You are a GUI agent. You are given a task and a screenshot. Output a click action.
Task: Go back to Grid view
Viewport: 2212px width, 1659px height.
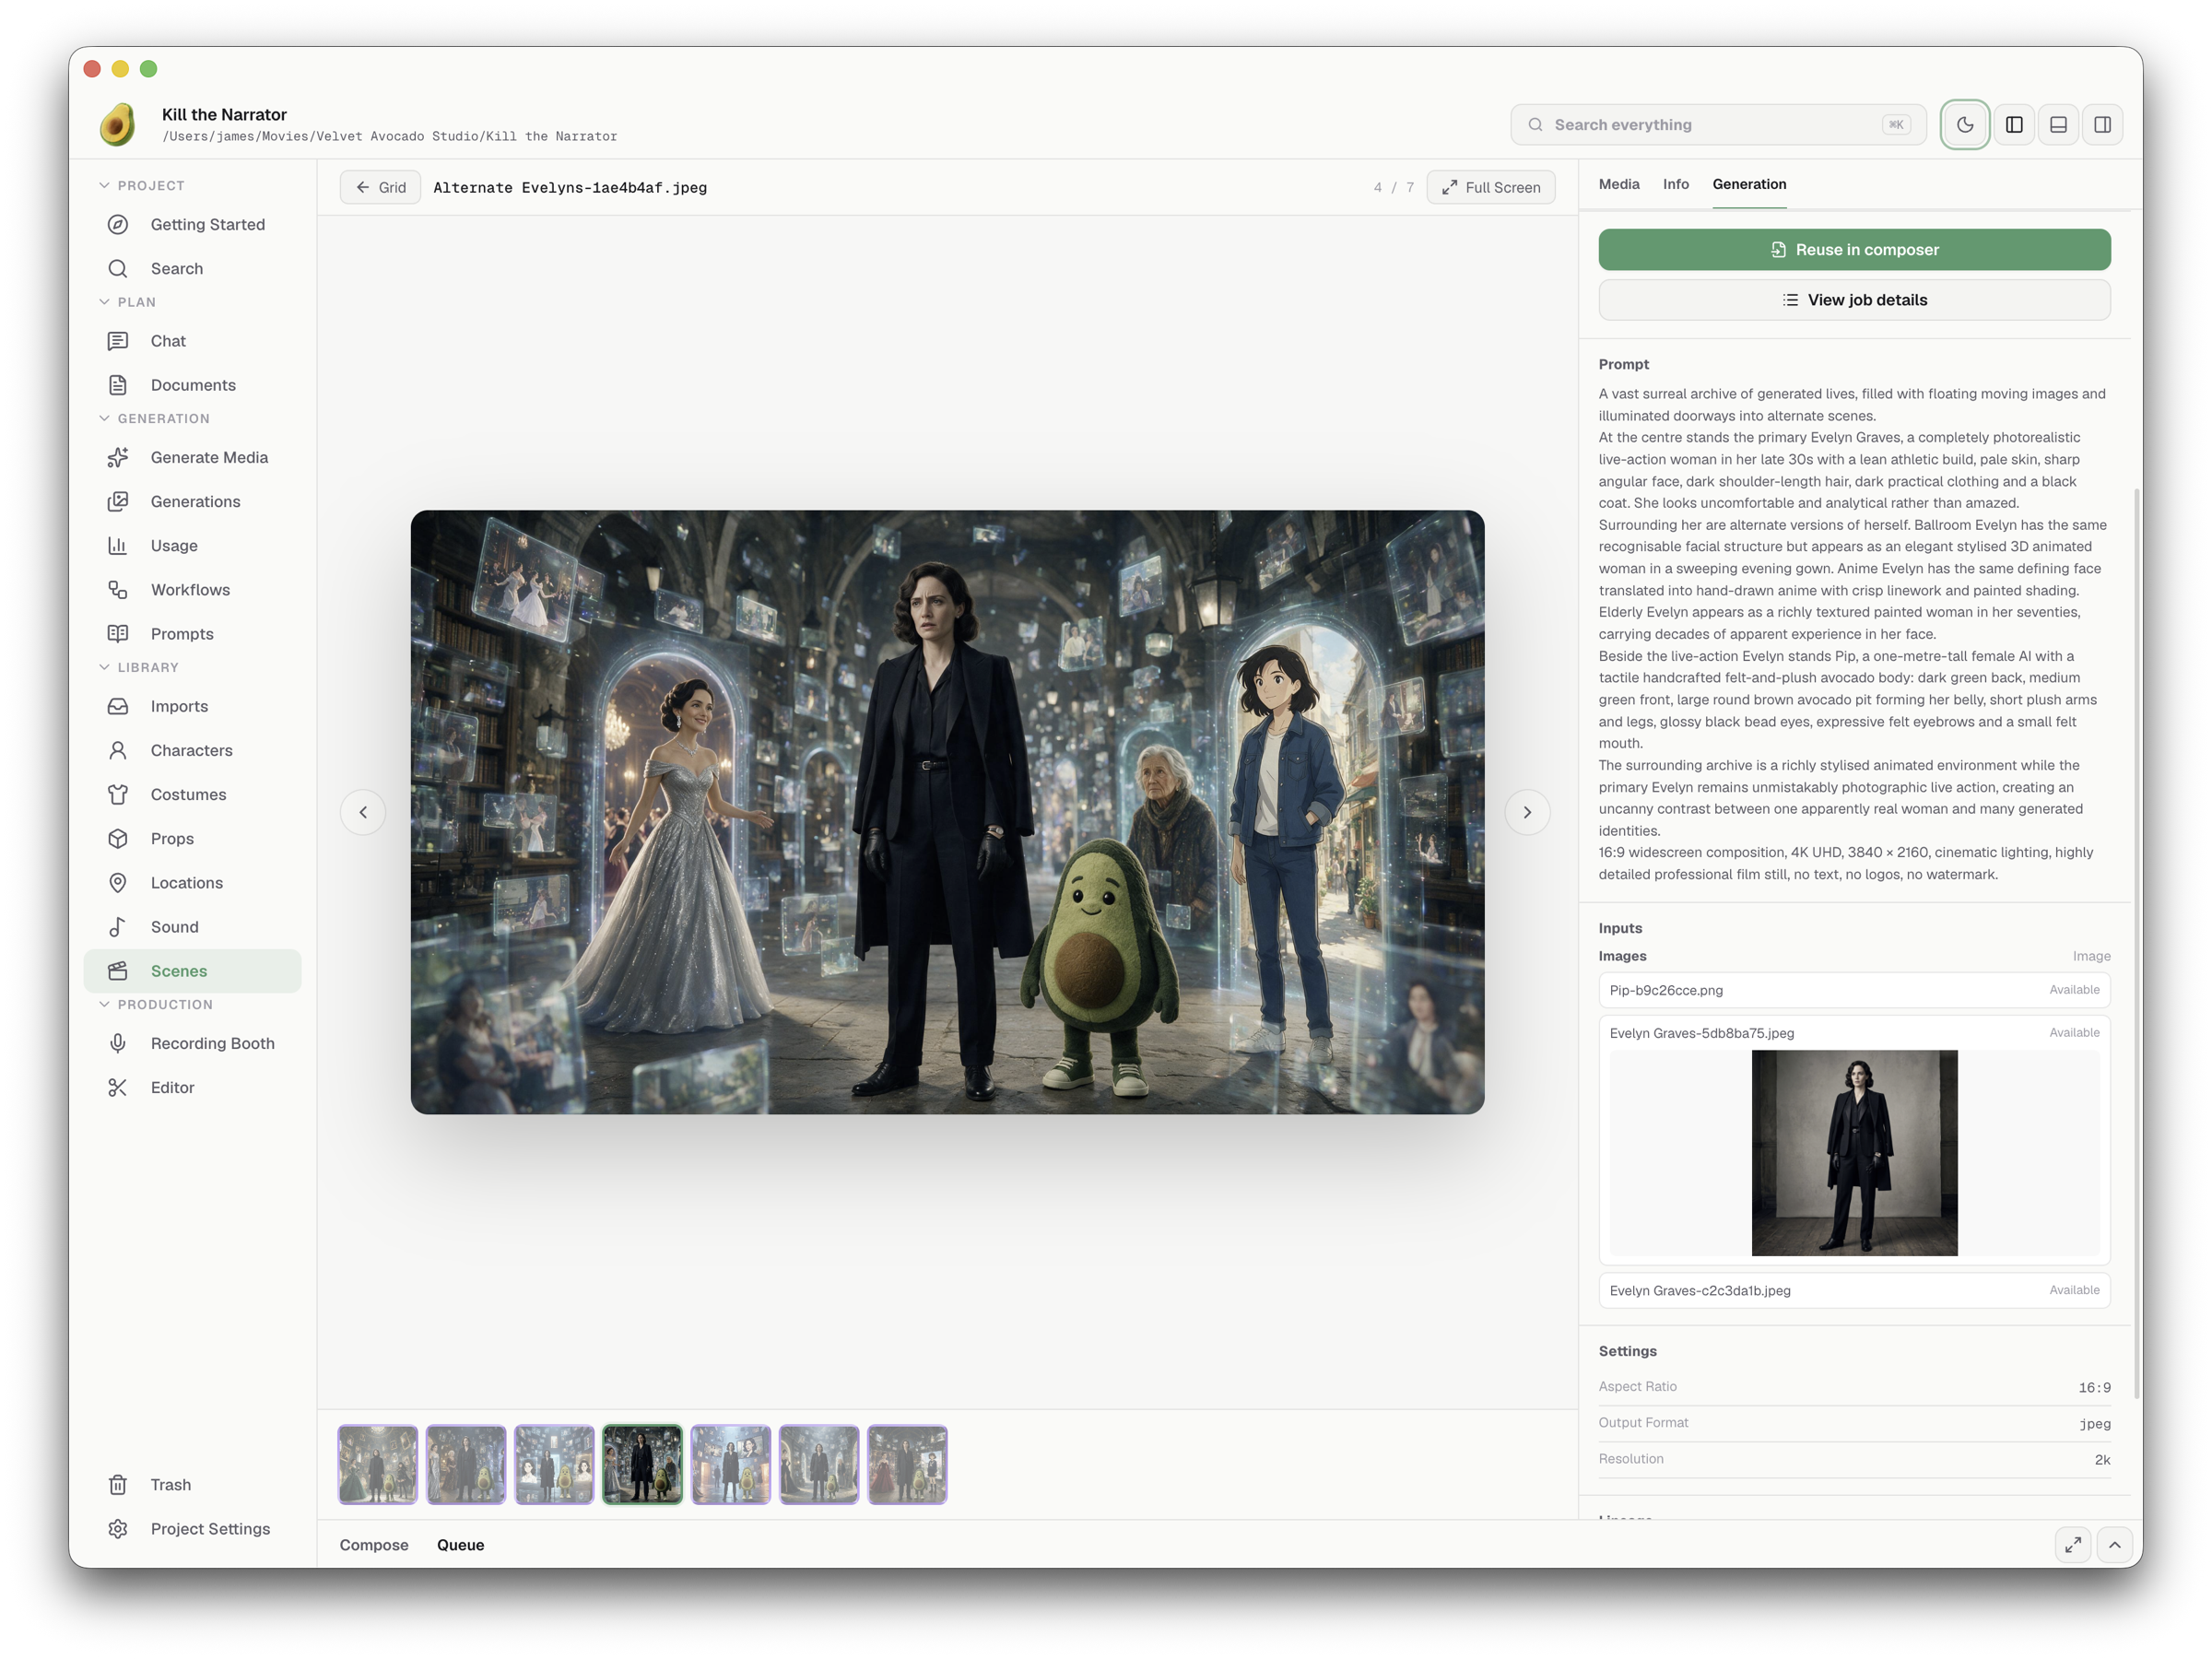380,187
